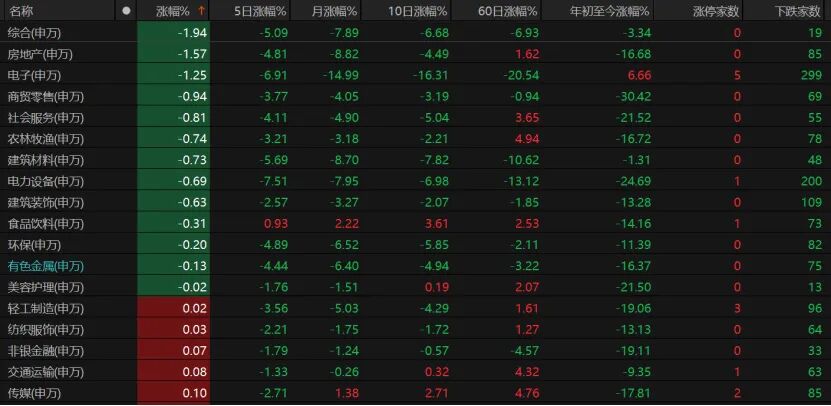Sort by 名称 column header
This screenshot has height=406, width=831.
pyautogui.click(x=20, y=10)
